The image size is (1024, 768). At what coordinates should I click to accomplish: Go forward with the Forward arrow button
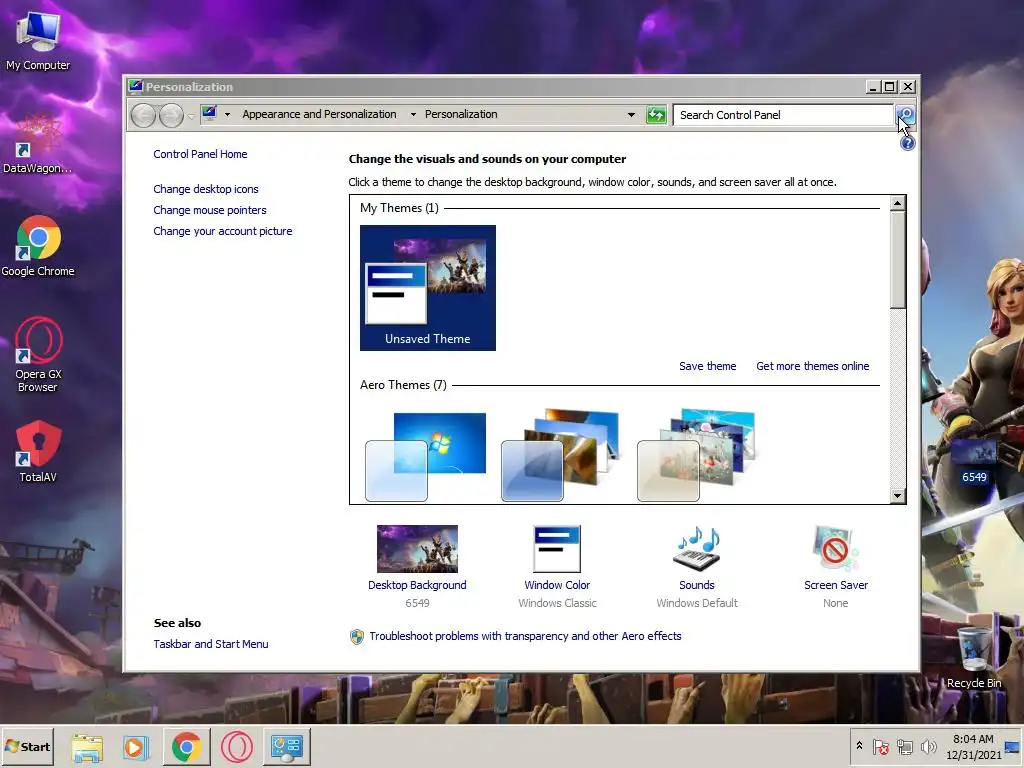tap(171, 116)
